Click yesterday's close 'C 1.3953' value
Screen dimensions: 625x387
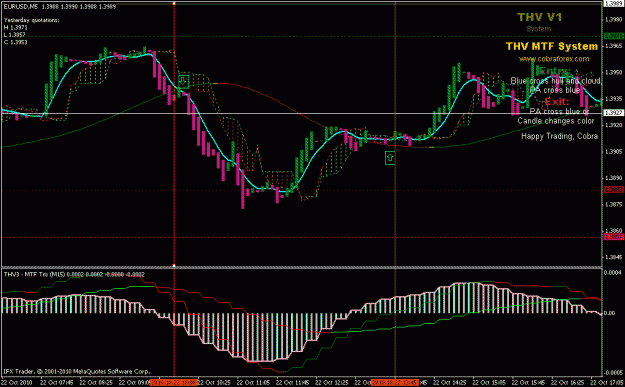[16, 42]
